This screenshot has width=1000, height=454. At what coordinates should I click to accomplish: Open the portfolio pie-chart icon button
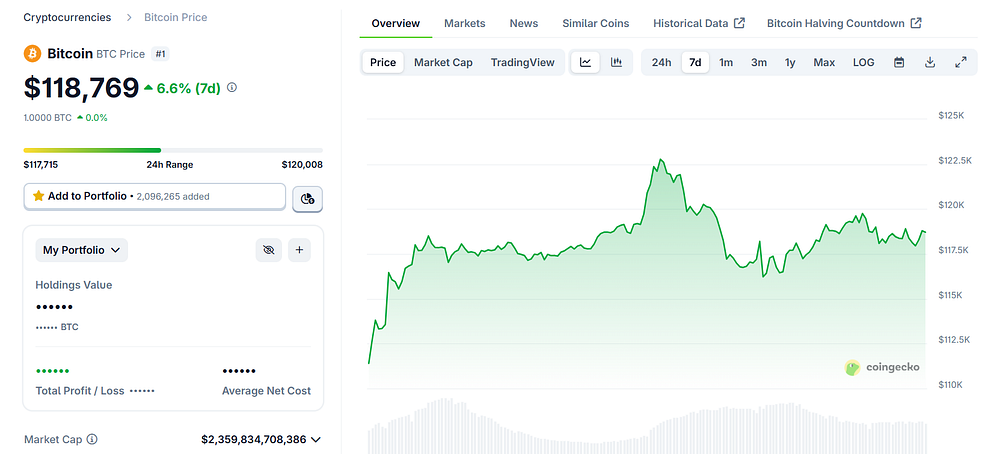coord(307,198)
